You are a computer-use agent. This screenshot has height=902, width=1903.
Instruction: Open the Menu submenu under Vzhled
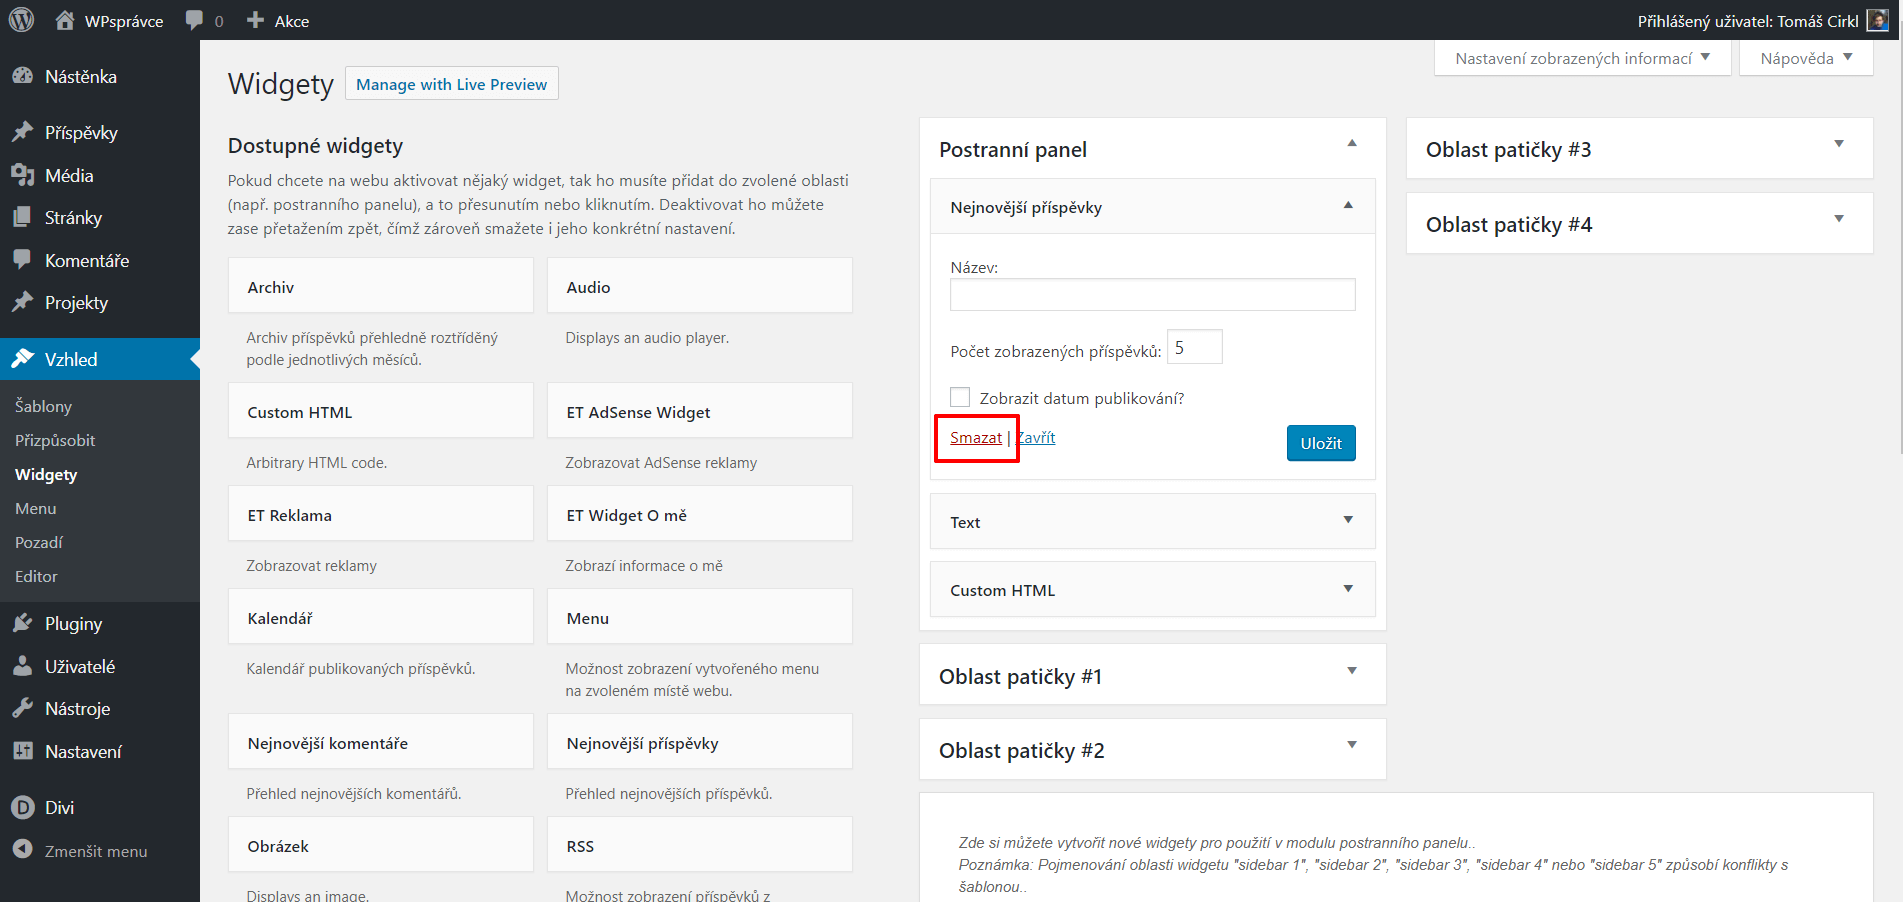tap(36, 508)
